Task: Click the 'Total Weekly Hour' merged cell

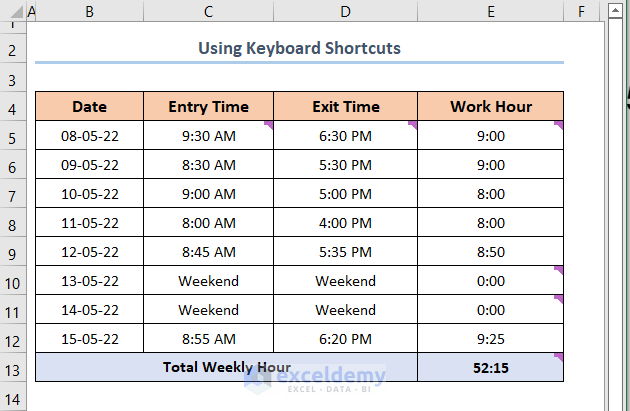Action: pyautogui.click(x=226, y=368)
